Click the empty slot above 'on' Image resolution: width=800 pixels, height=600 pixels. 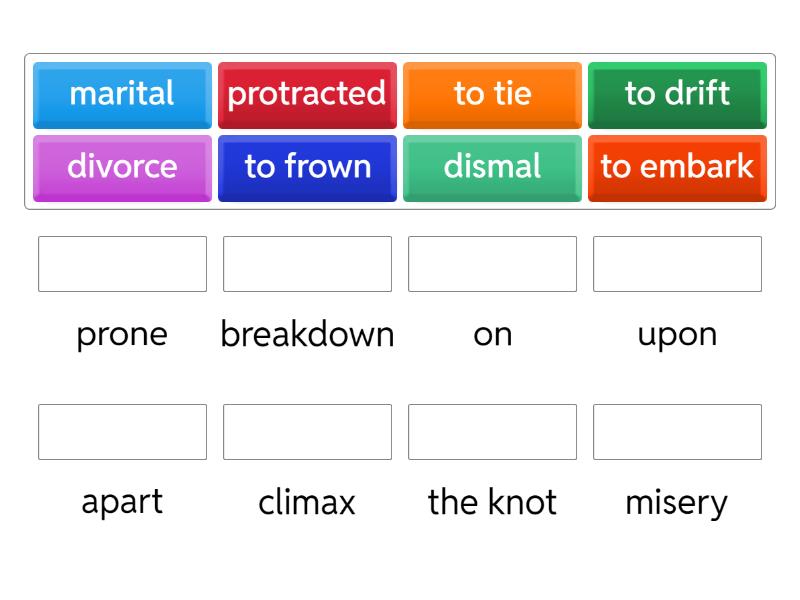492,264
